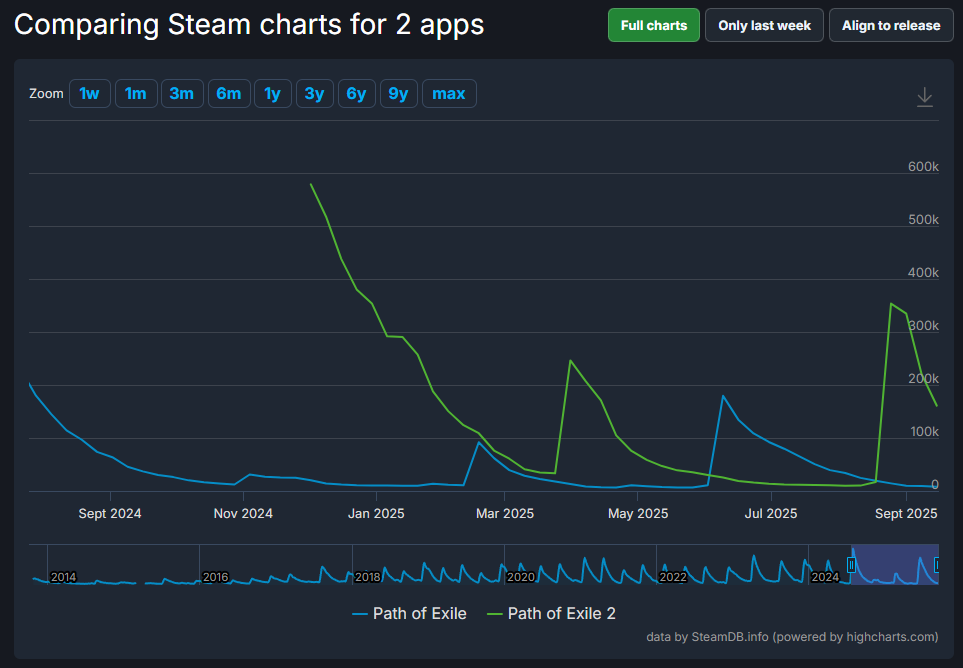This screenshot has height=668, width=963.
Task: Click the Jul 2025 axis label
Action: [x=771, y=513]
